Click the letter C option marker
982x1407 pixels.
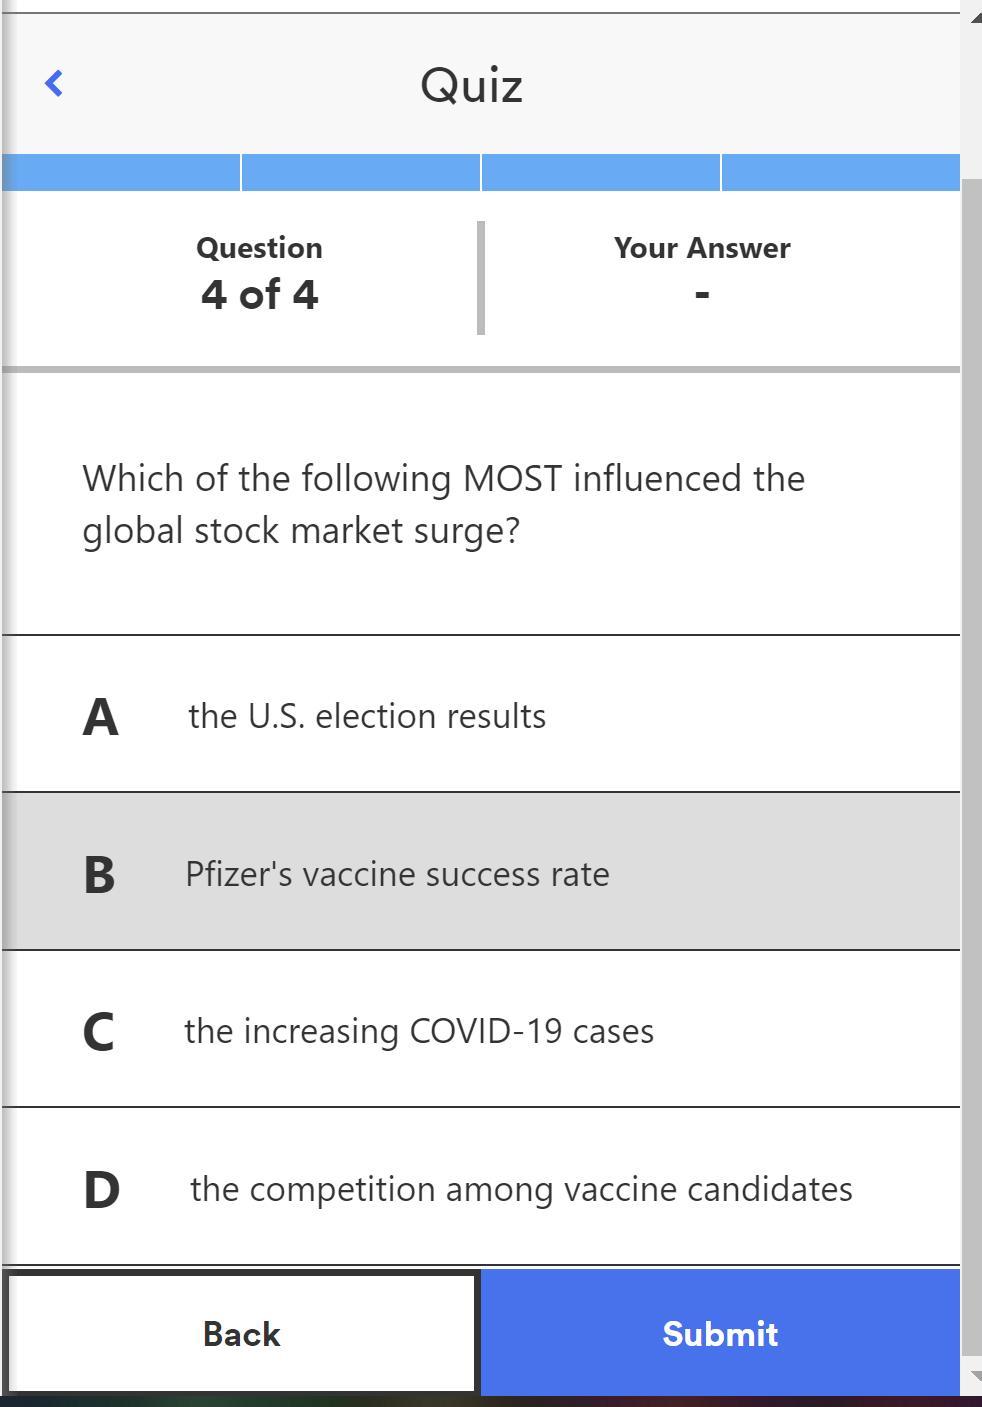98,1031
